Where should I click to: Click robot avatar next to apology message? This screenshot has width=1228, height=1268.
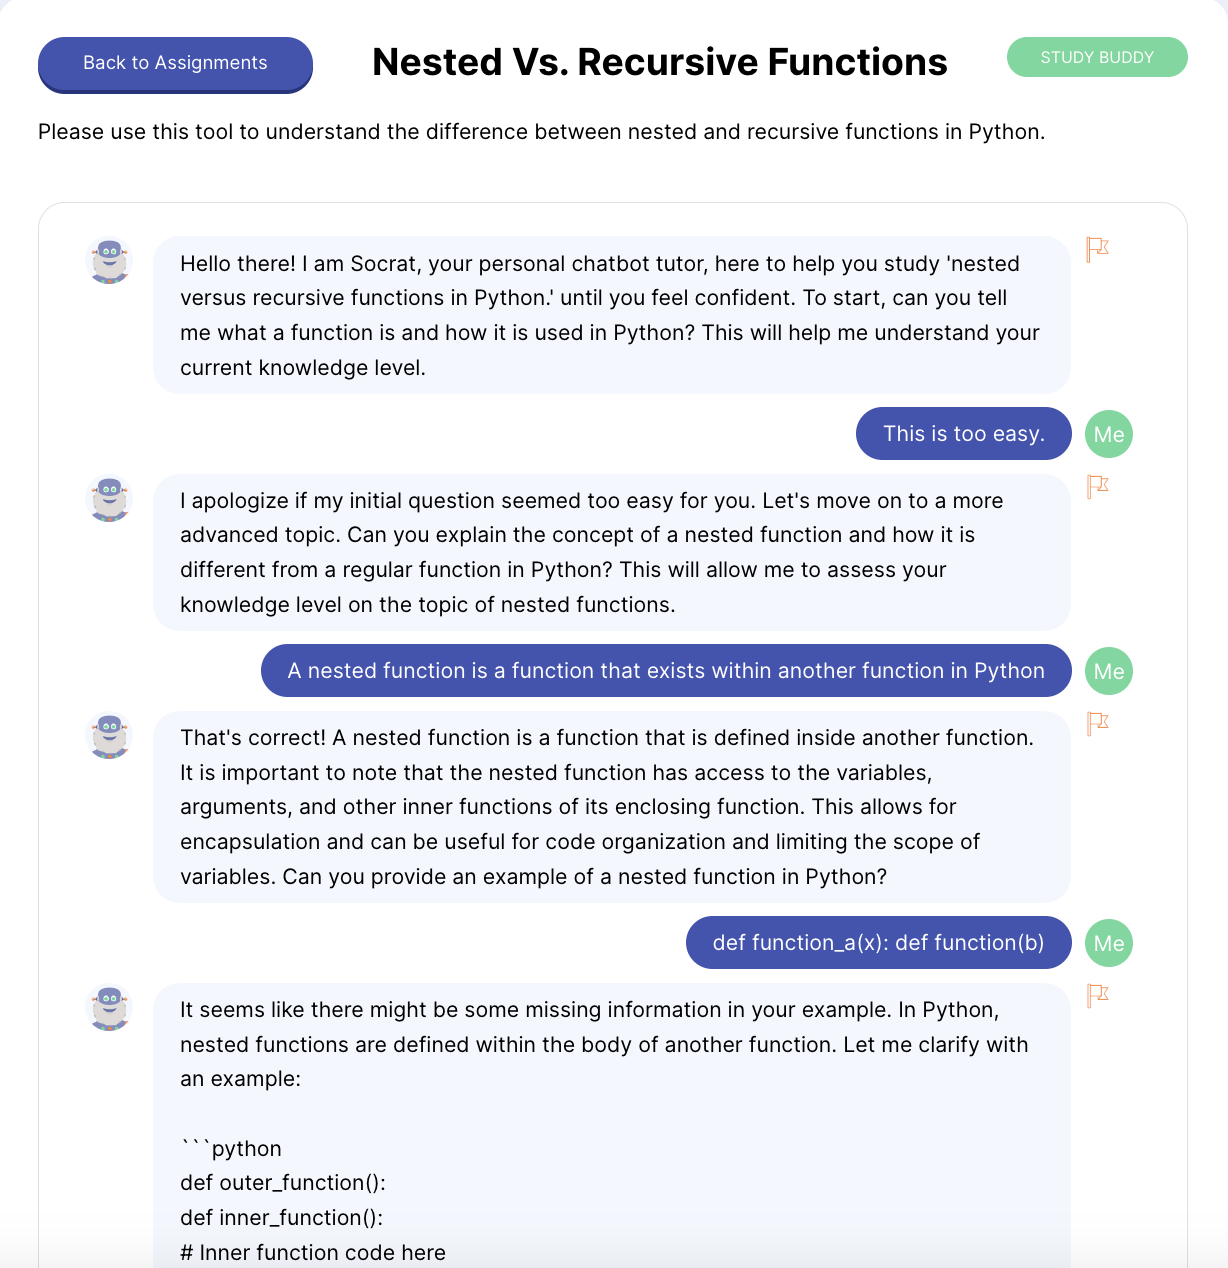click(x=109, y=498)
